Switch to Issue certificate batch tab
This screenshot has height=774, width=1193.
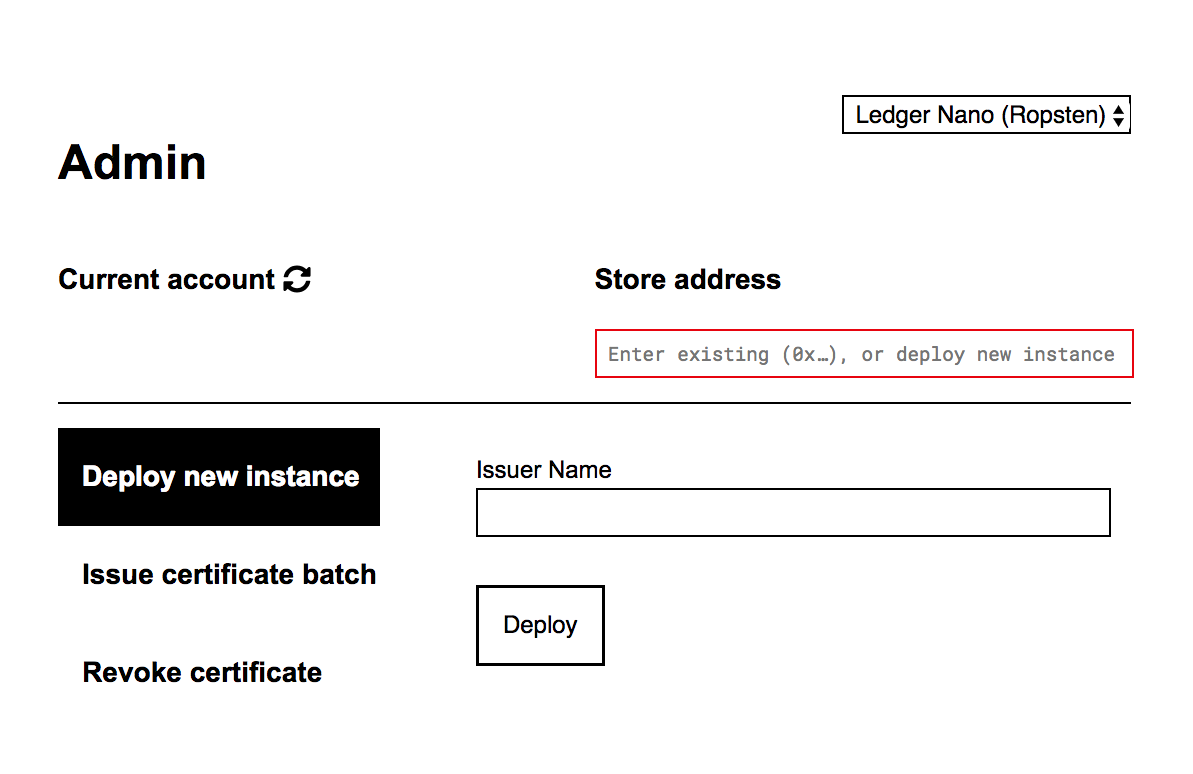point(230,574)
